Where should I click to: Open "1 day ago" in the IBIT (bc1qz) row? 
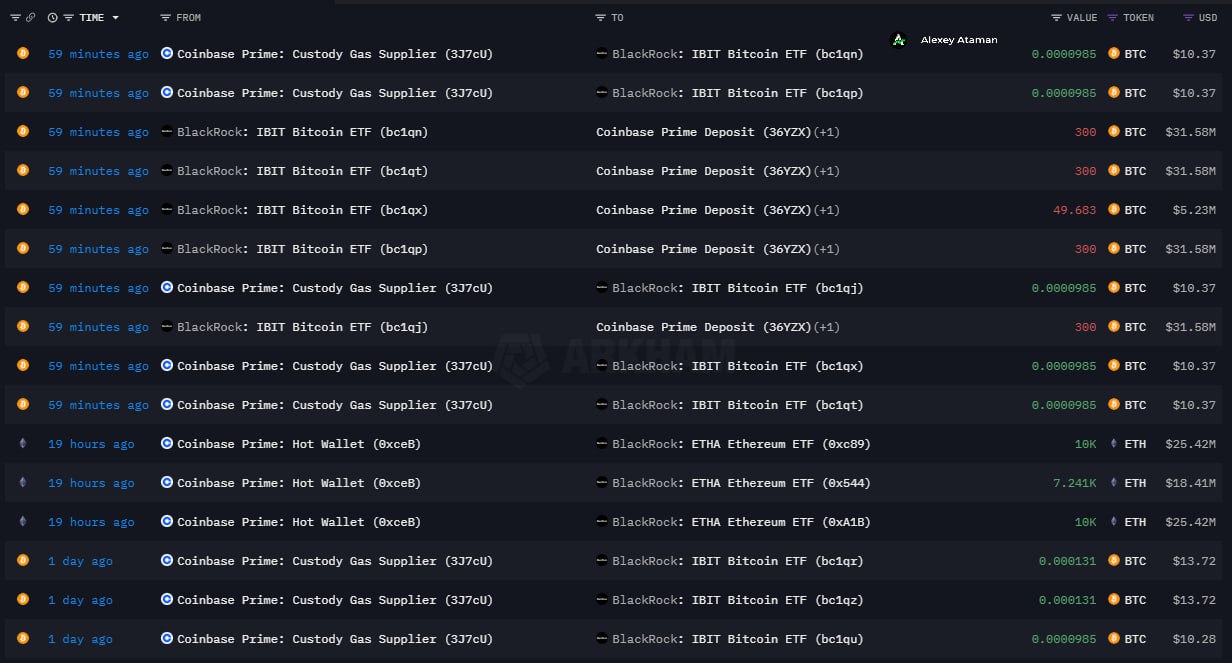tap(80, 600)
